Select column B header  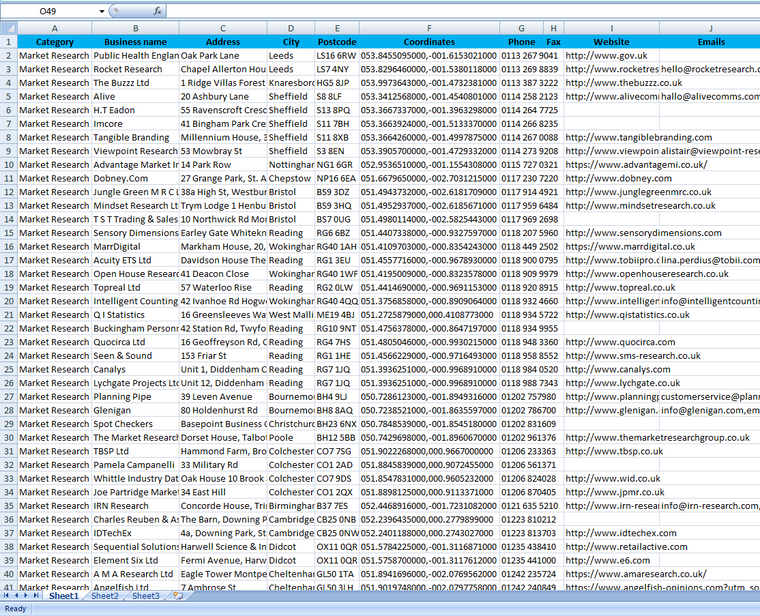point(135,28)
